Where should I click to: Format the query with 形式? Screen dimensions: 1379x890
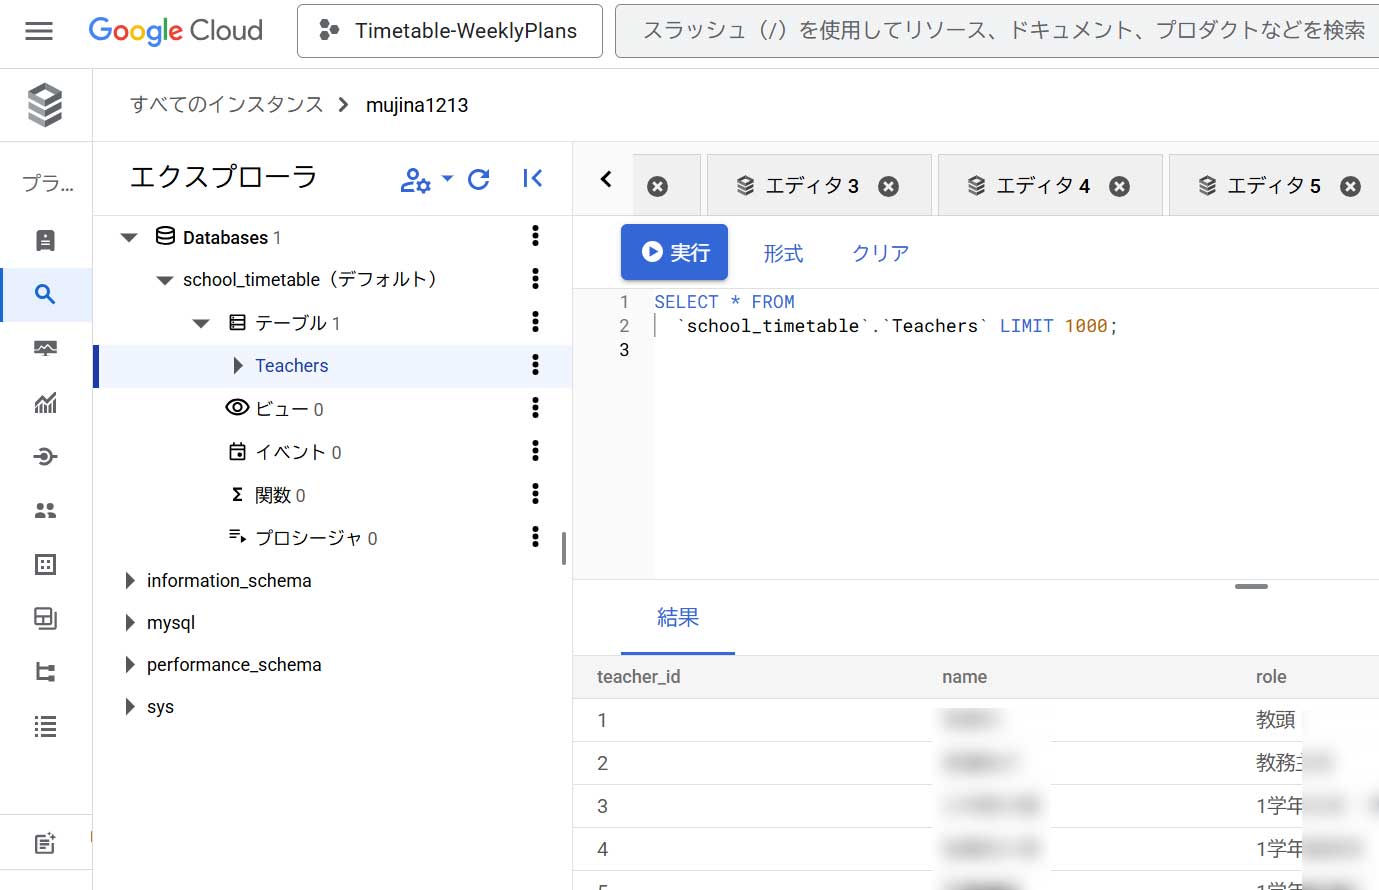[x=783, y=253]
